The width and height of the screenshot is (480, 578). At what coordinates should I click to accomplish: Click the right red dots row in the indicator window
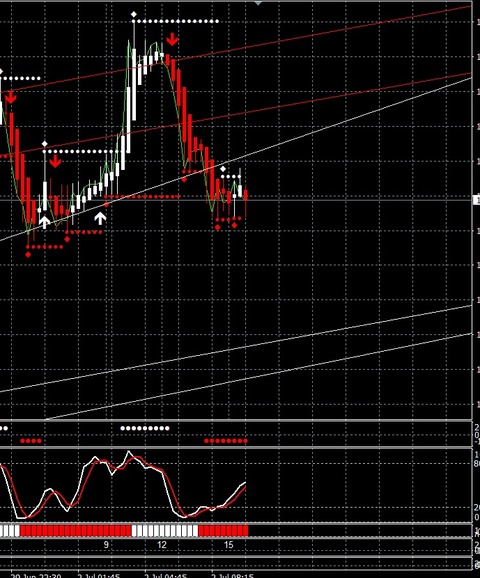tap(226, 441)
